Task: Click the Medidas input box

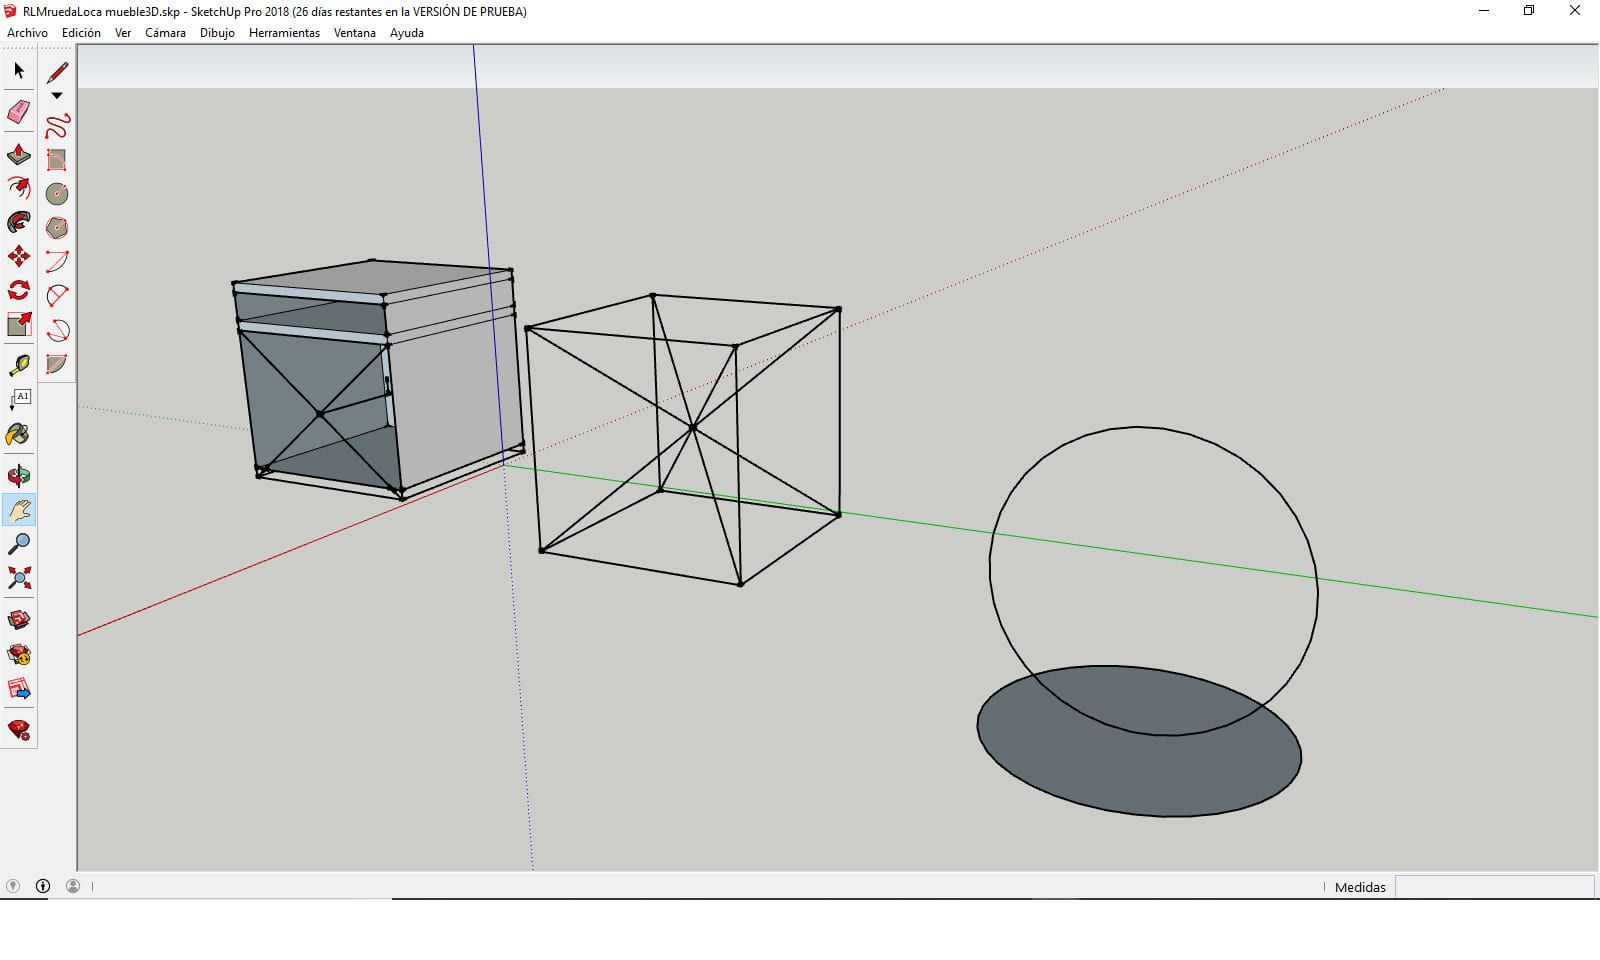Action: click(1494, 887)
